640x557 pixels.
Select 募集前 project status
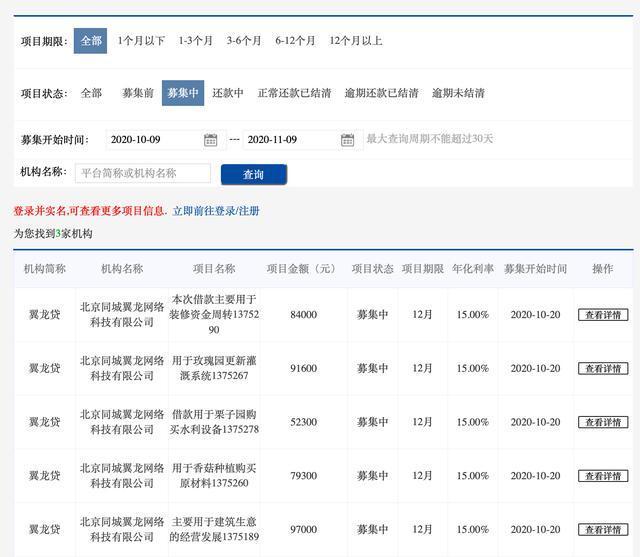[138, 93]
